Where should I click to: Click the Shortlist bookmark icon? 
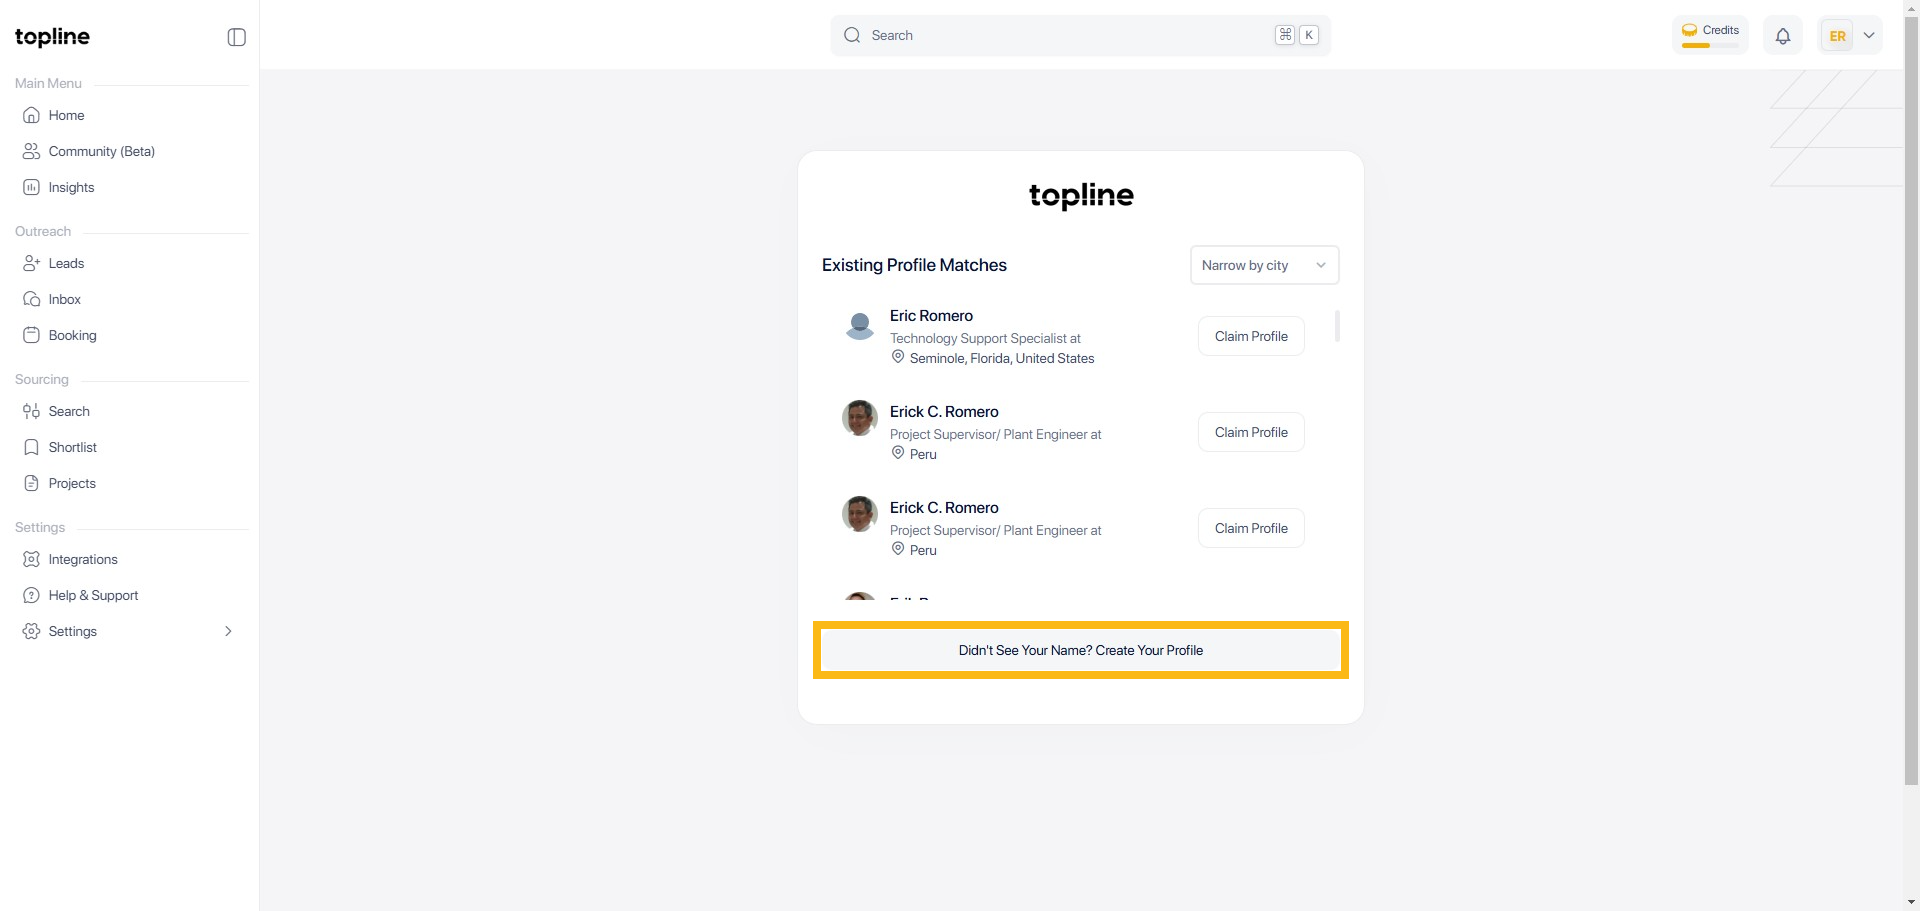[32, 447]
